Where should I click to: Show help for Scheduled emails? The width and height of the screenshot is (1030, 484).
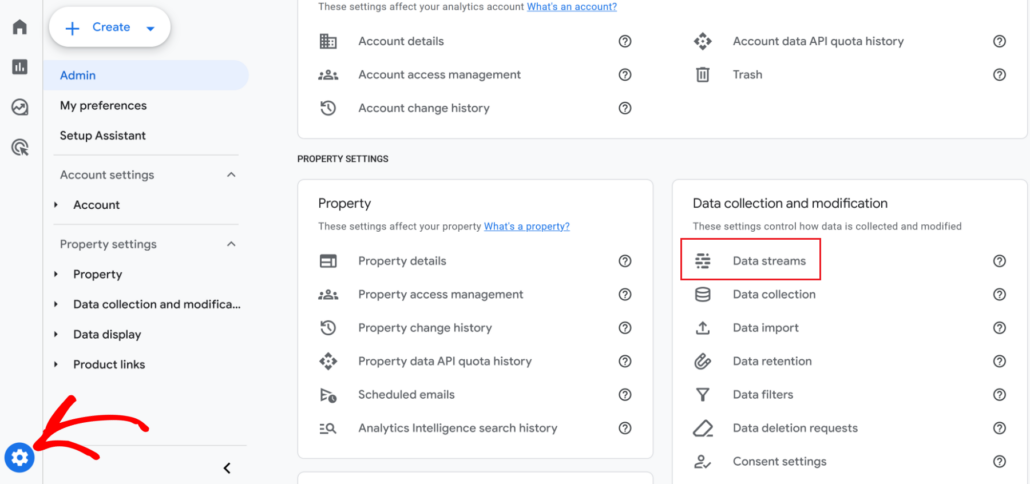(625, 395)
